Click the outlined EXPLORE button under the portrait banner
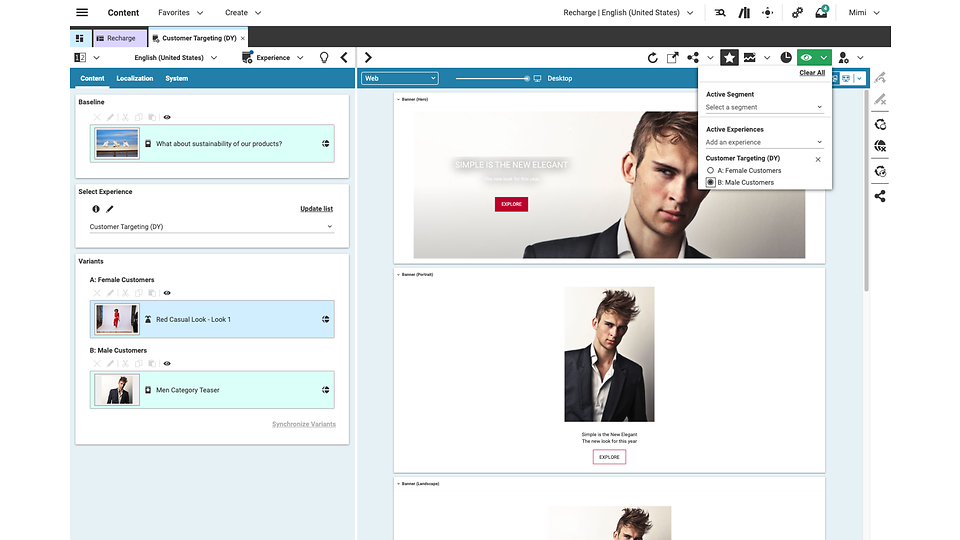Screen dimensions: 960x540 [609, 457]
